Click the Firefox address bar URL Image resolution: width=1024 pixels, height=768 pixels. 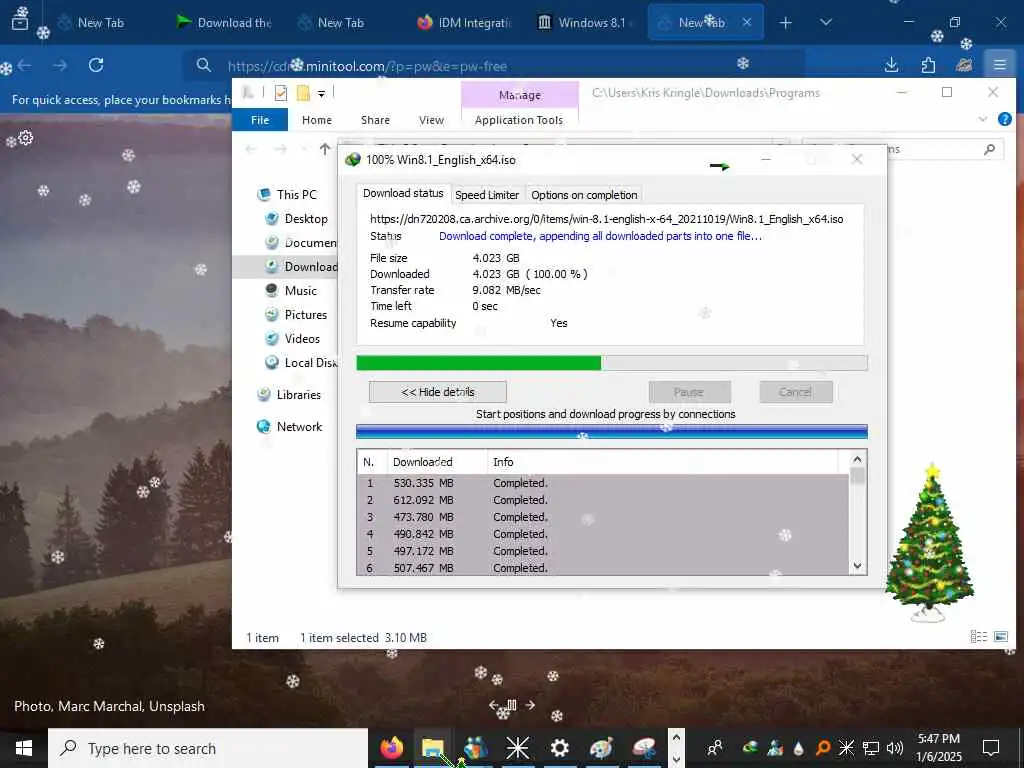(367, 66)
